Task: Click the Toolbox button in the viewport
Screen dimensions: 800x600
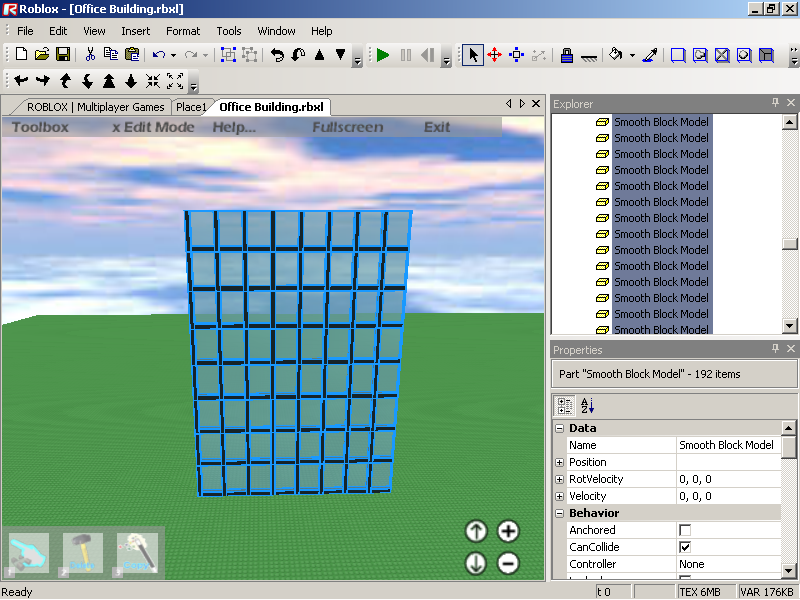Action: [40, 127]
